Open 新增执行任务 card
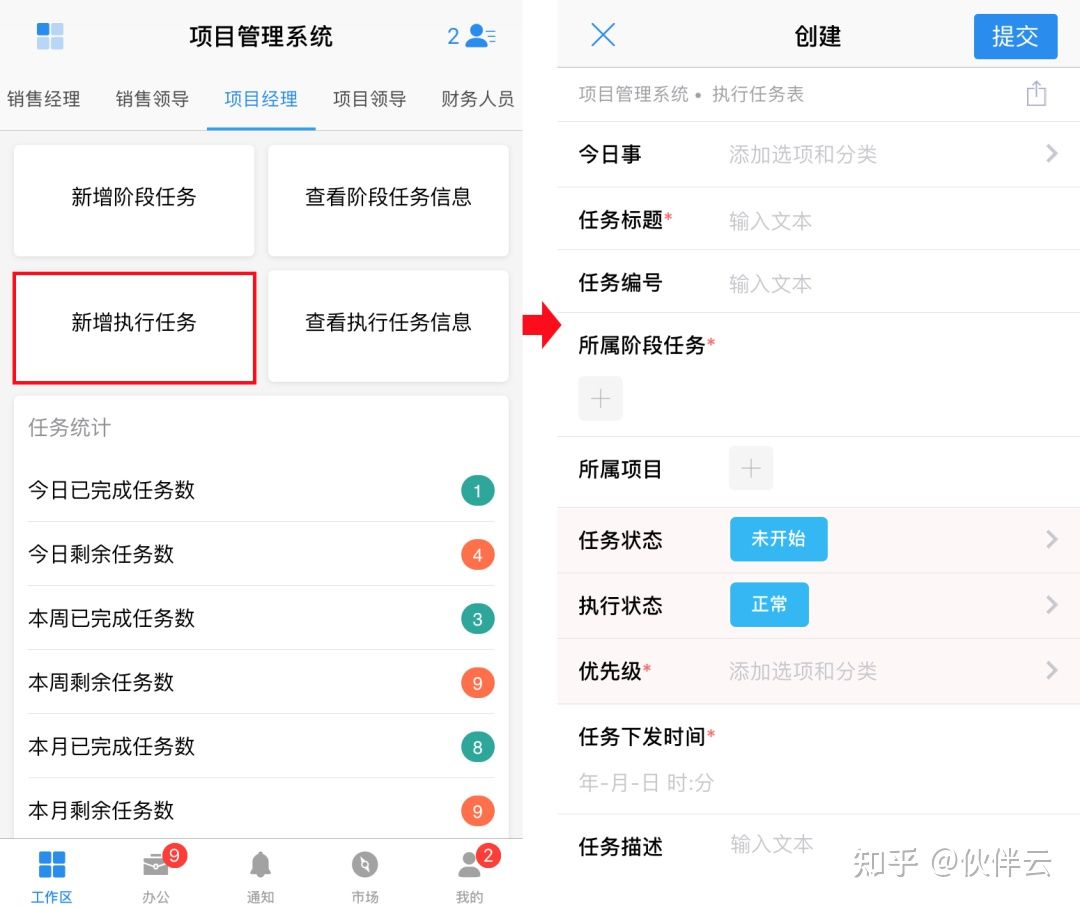 click(134, 327)
